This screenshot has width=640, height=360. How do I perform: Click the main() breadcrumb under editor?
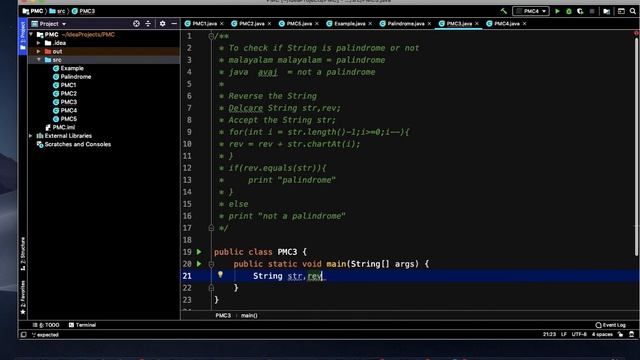click(x=249, y=316)
